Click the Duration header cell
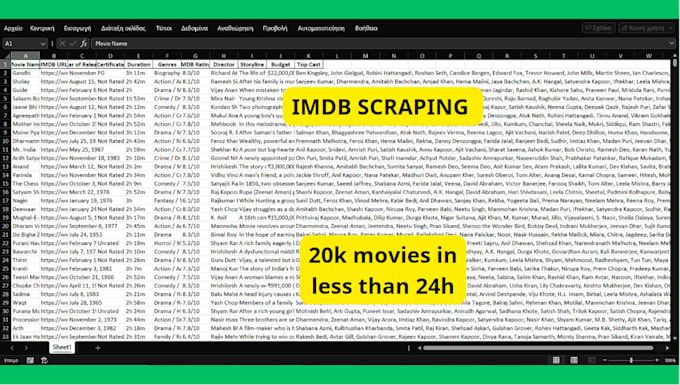Viewport: 680px width, 385px height. tap(139, 64)
